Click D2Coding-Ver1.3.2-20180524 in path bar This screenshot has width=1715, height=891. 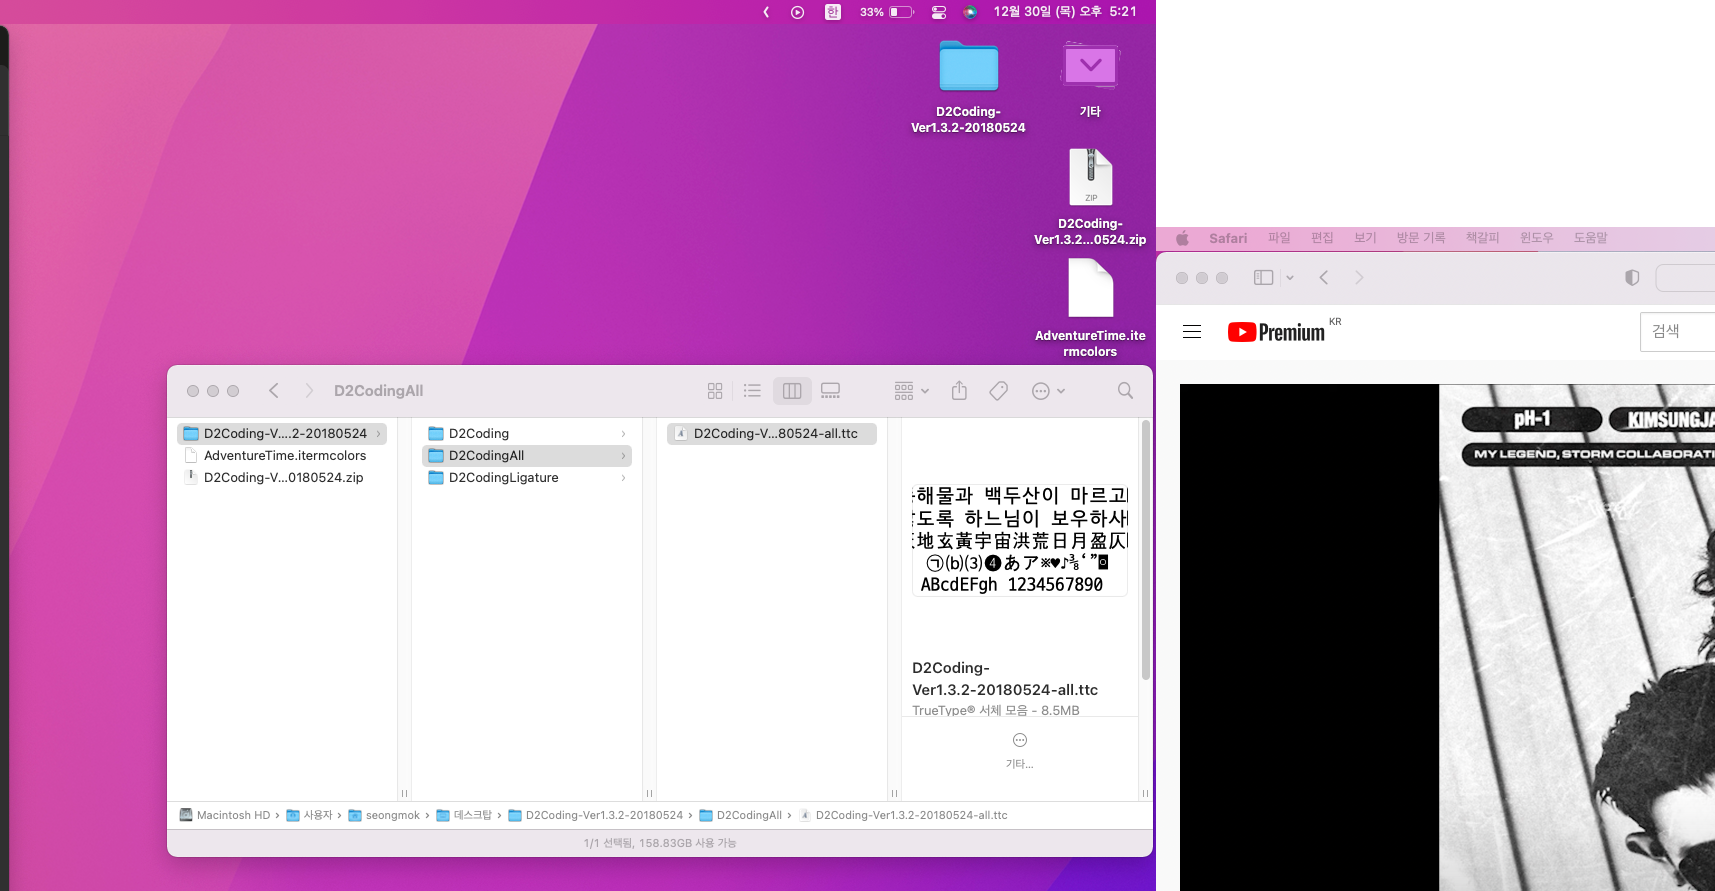(x=596, y=815)
